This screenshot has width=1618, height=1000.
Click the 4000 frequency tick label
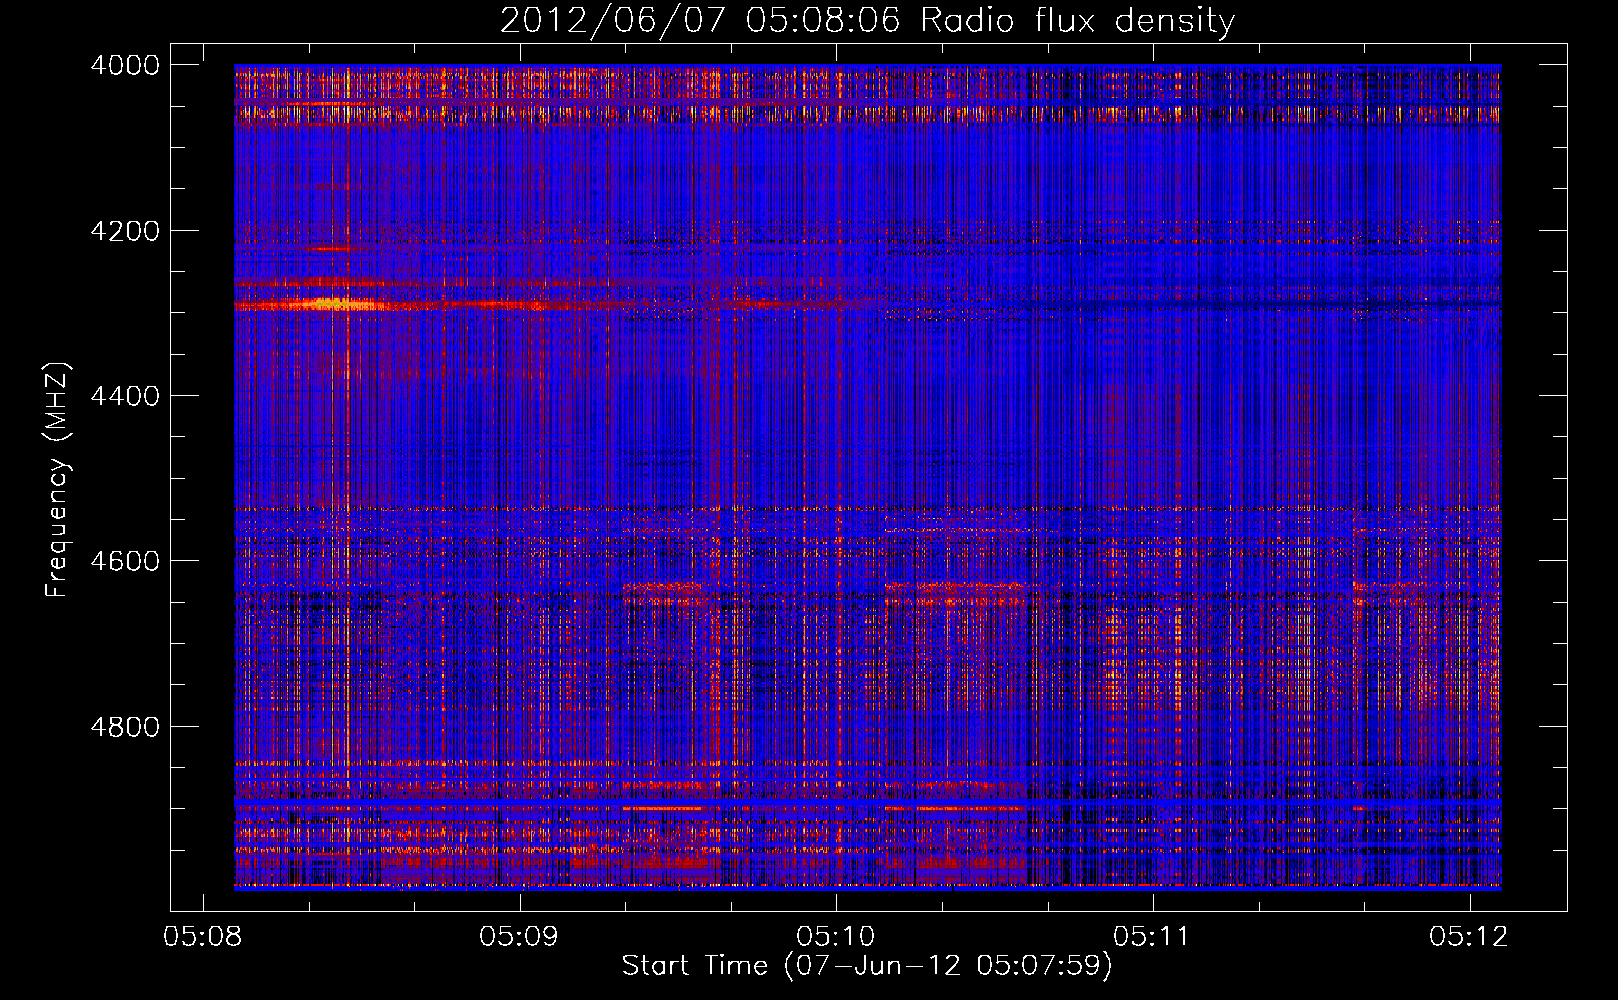[x=125, y=65]
